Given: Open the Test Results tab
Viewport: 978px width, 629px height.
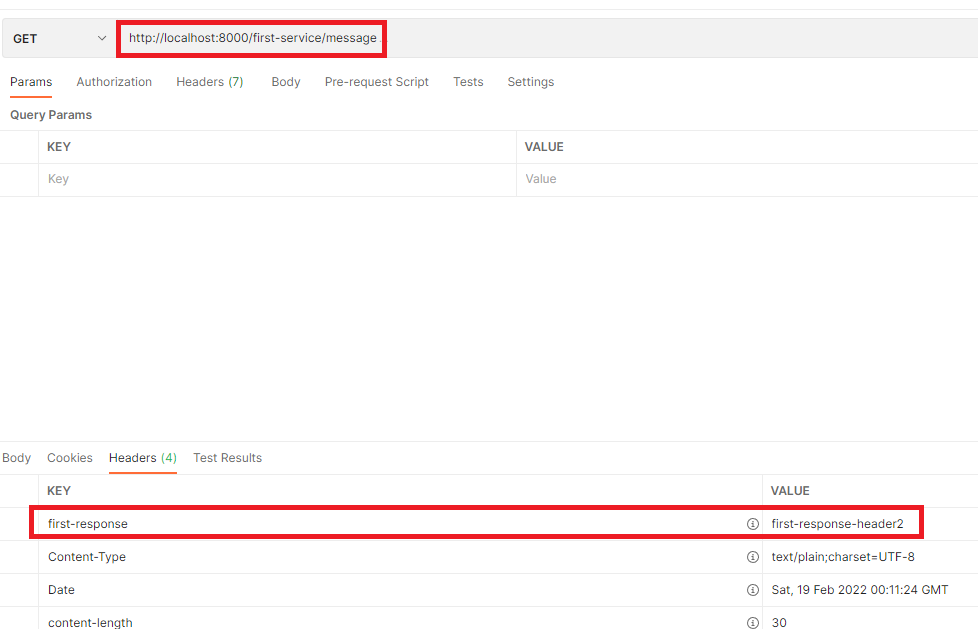Looking at the screenshot, I should (228, 458).
